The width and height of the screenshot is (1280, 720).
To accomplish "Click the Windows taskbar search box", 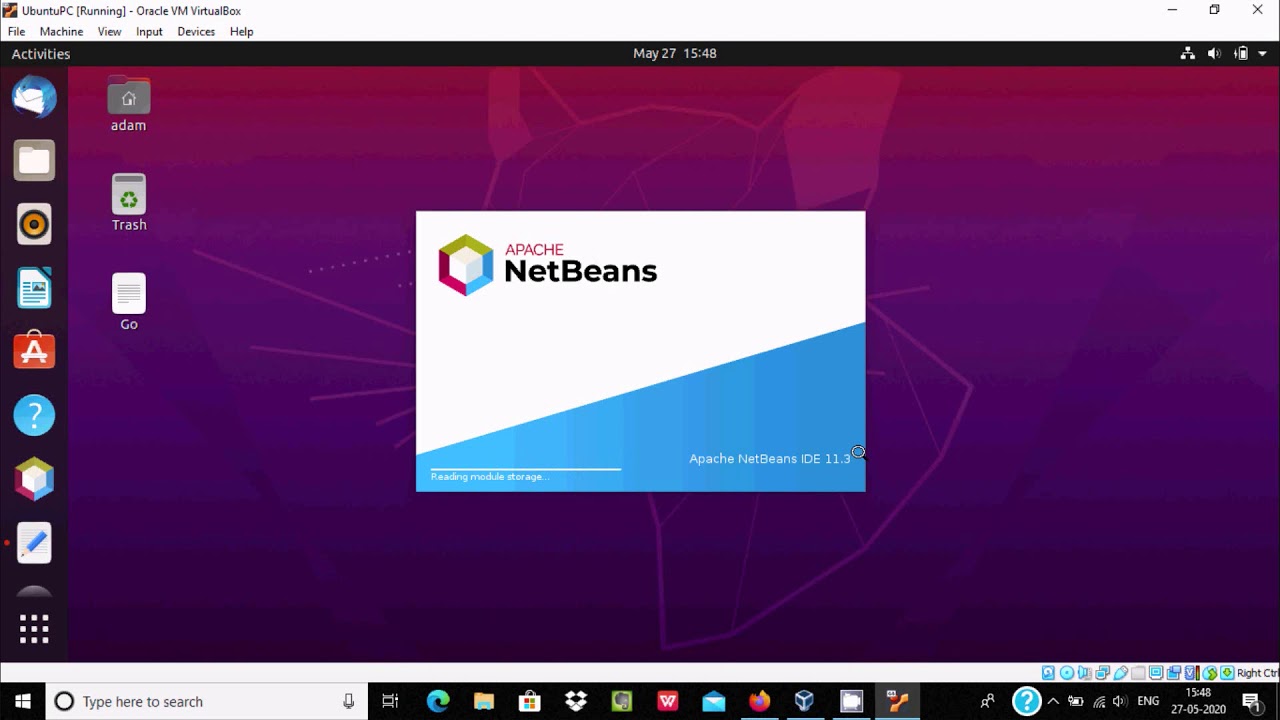I will [207, 701].
